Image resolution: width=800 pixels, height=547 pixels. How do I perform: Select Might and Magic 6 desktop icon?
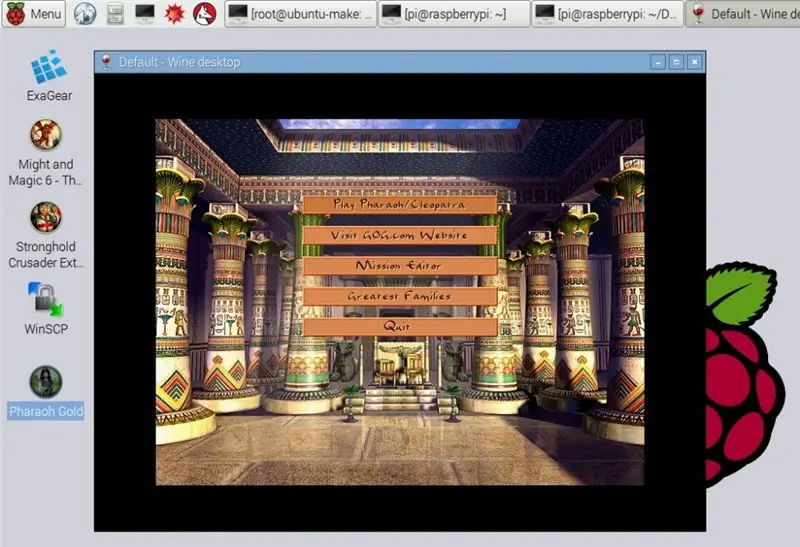(45, 153)
